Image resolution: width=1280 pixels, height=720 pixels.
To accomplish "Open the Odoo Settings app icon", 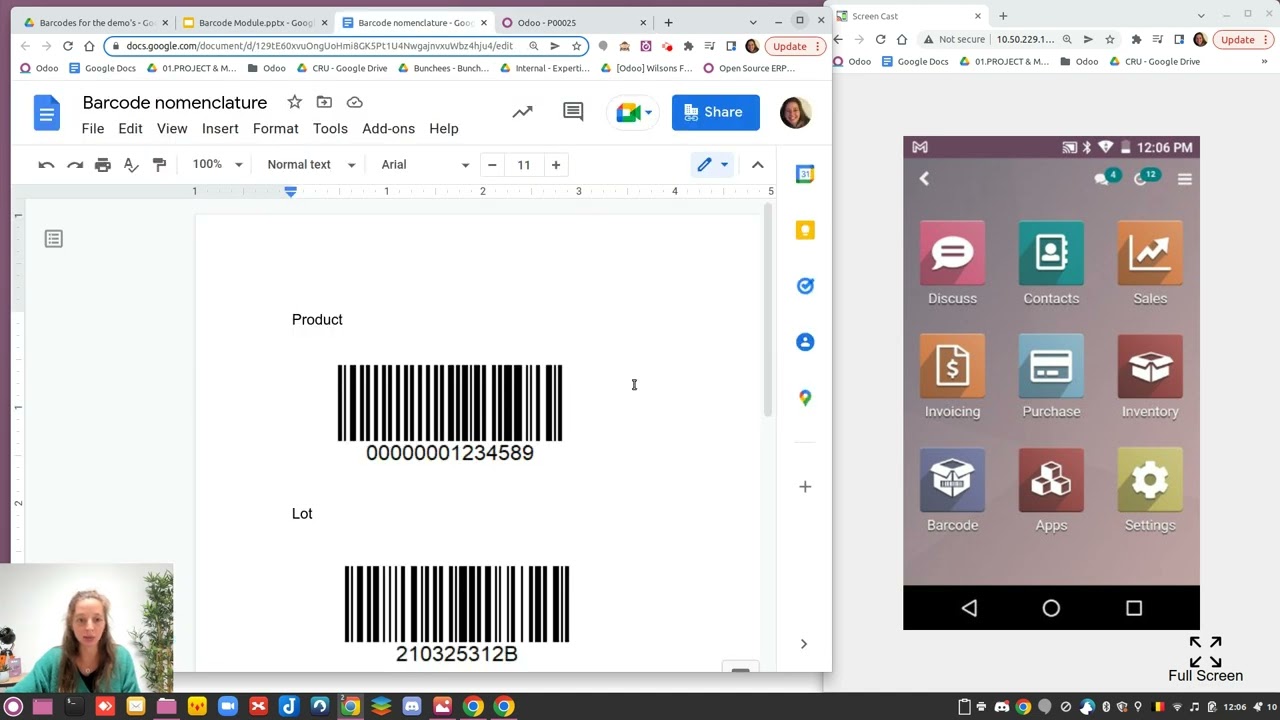I will pos(1150,481).
